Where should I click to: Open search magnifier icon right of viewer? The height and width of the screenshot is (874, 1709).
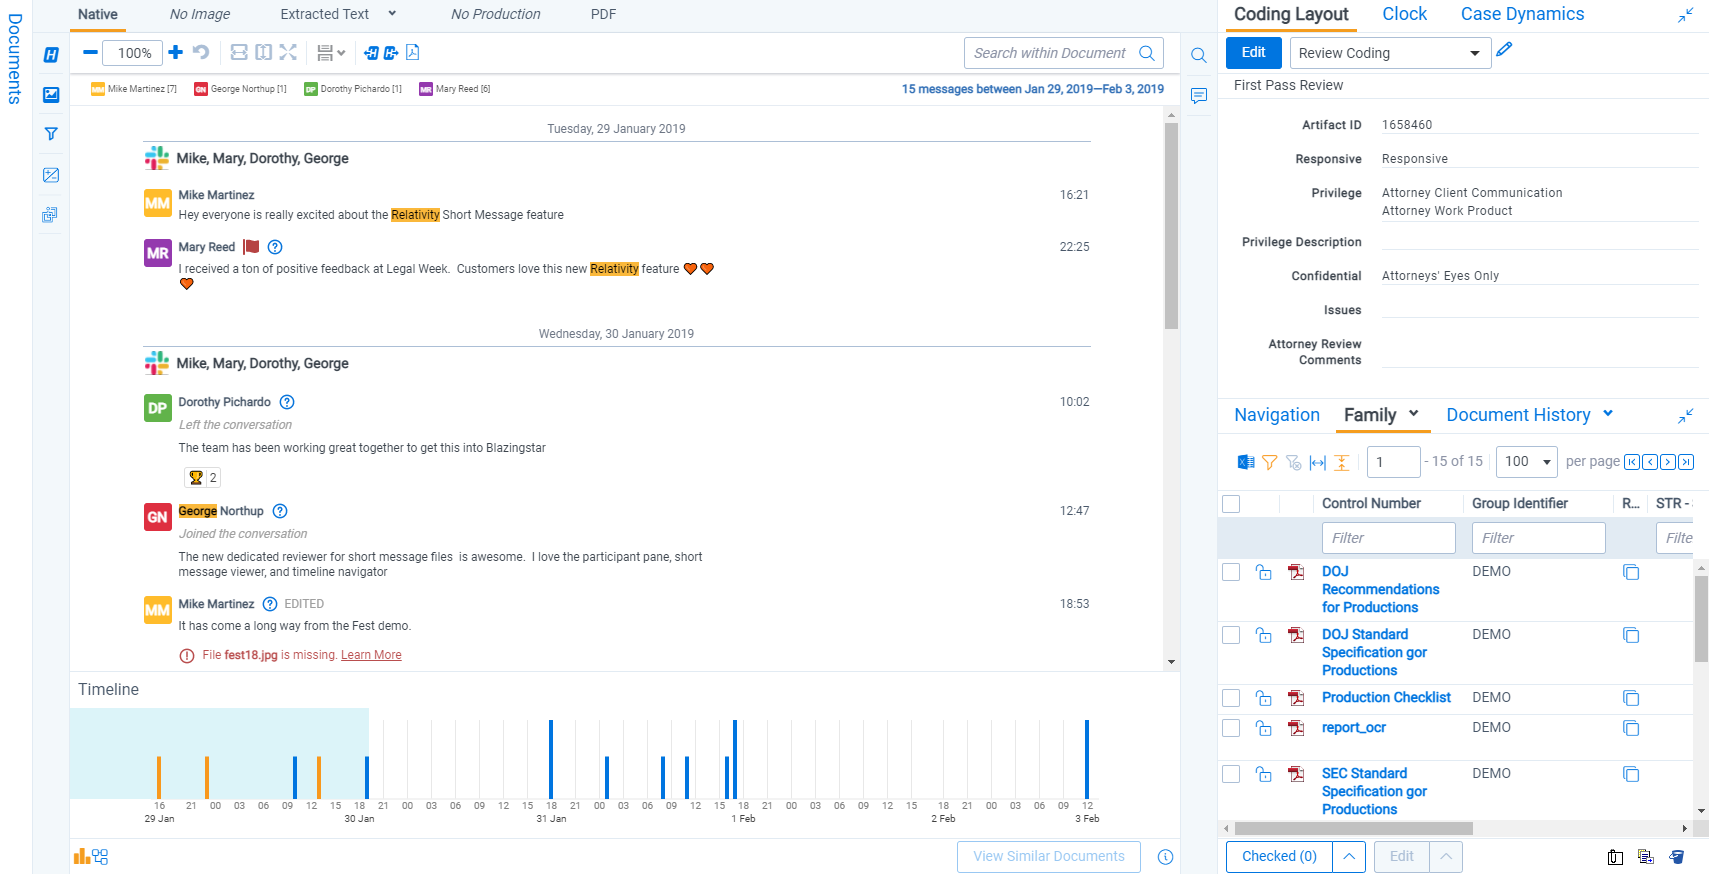[x=1199, y=55]
